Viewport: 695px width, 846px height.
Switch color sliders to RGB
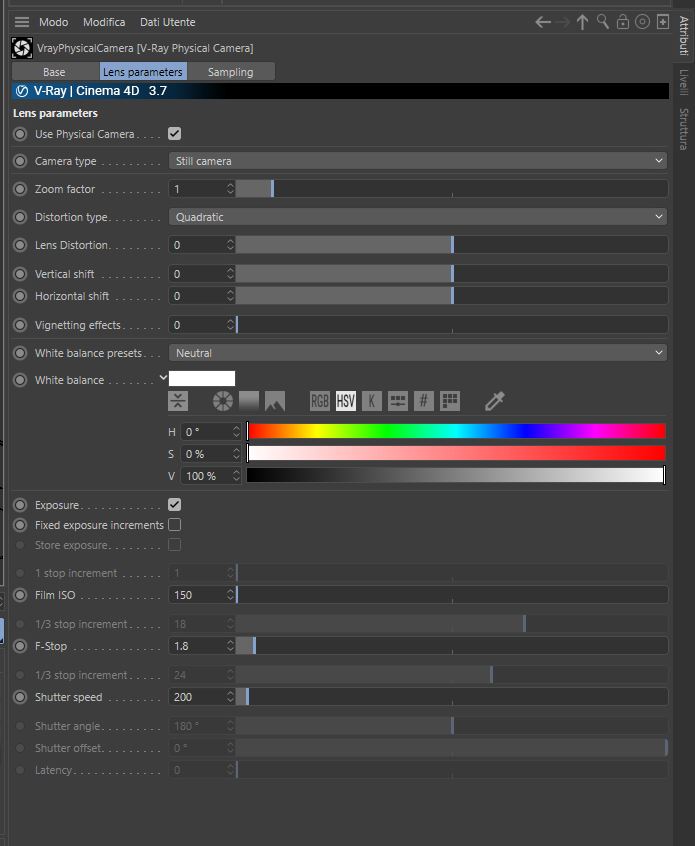click(x=319, y=401)
